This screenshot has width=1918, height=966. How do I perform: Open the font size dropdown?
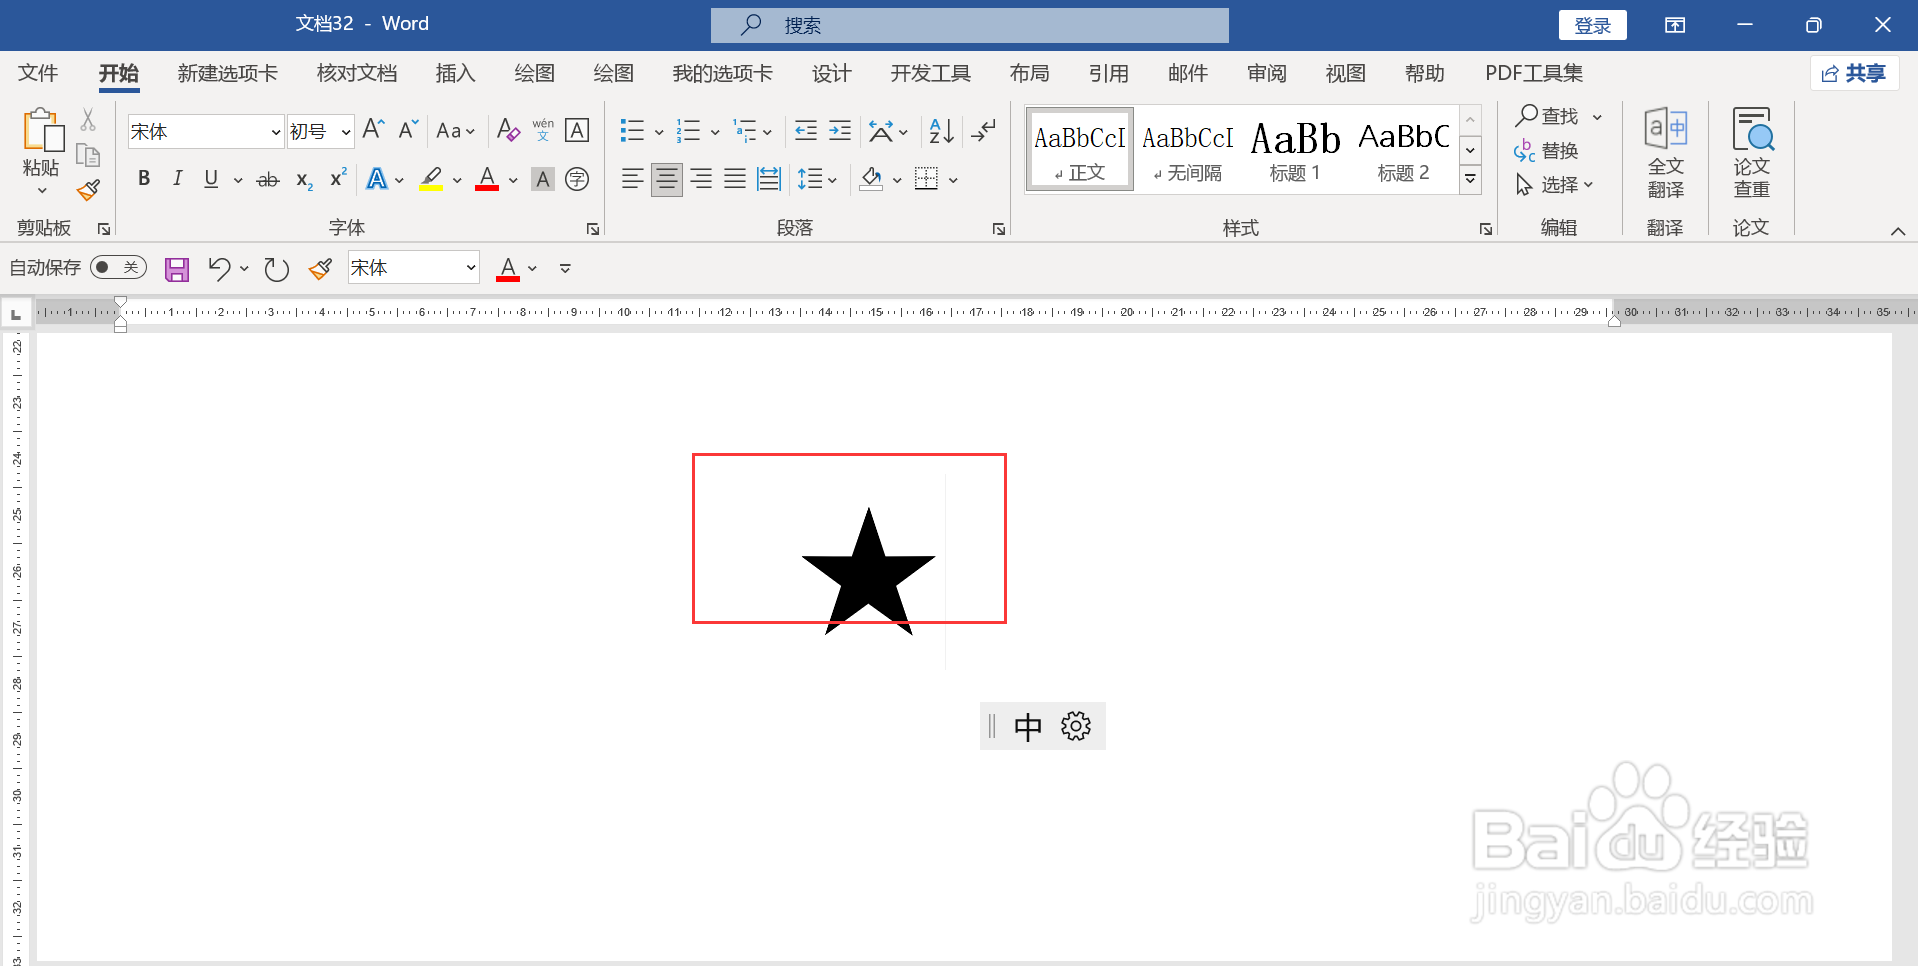[346, 131]
